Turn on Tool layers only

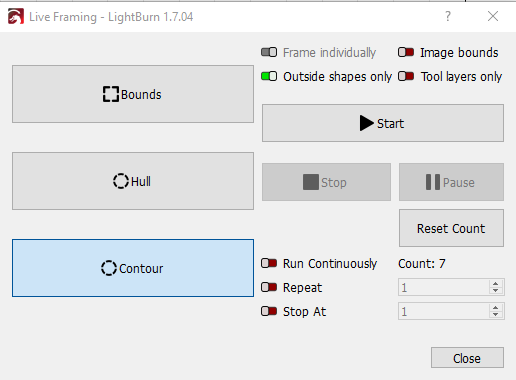tap(406, 76)
